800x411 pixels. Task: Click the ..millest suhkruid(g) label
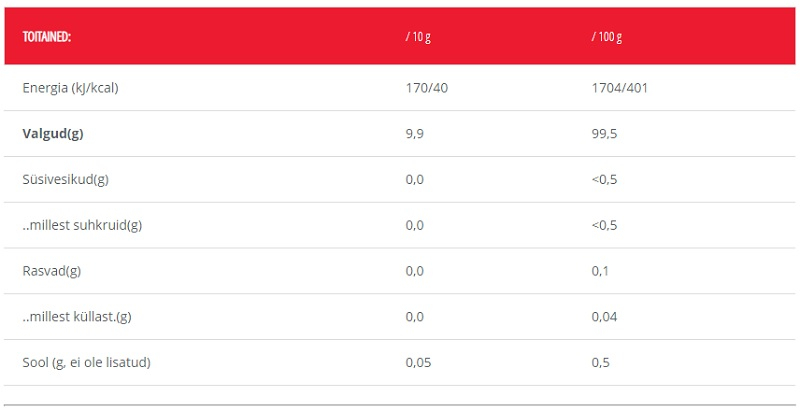pyautogui.click(x=82, y=225)
